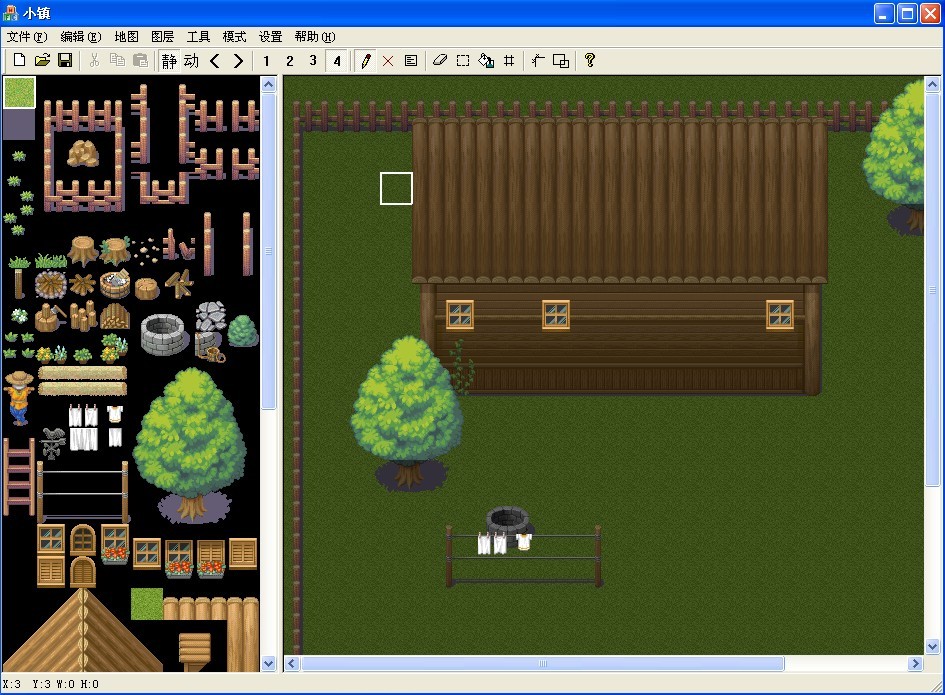The height and width of the screenshot is (695, 945).
Task: Click the cut scissors icon
Action: click(x=95, y=60)
